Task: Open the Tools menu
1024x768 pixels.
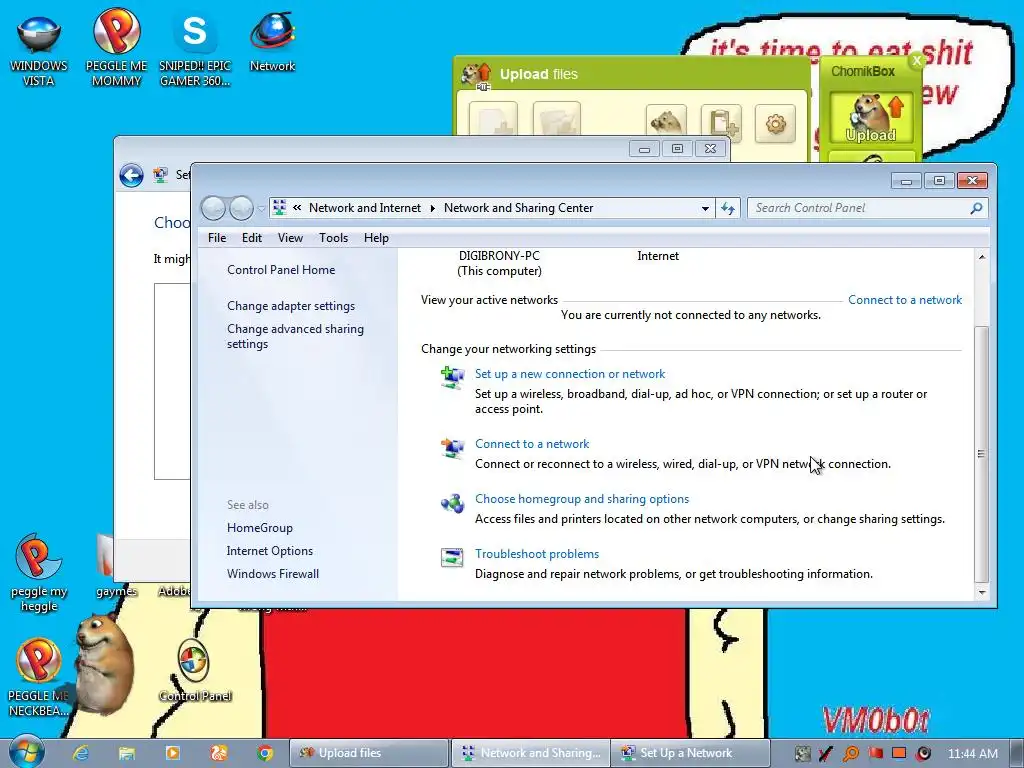Action: [x=333, y=238]
